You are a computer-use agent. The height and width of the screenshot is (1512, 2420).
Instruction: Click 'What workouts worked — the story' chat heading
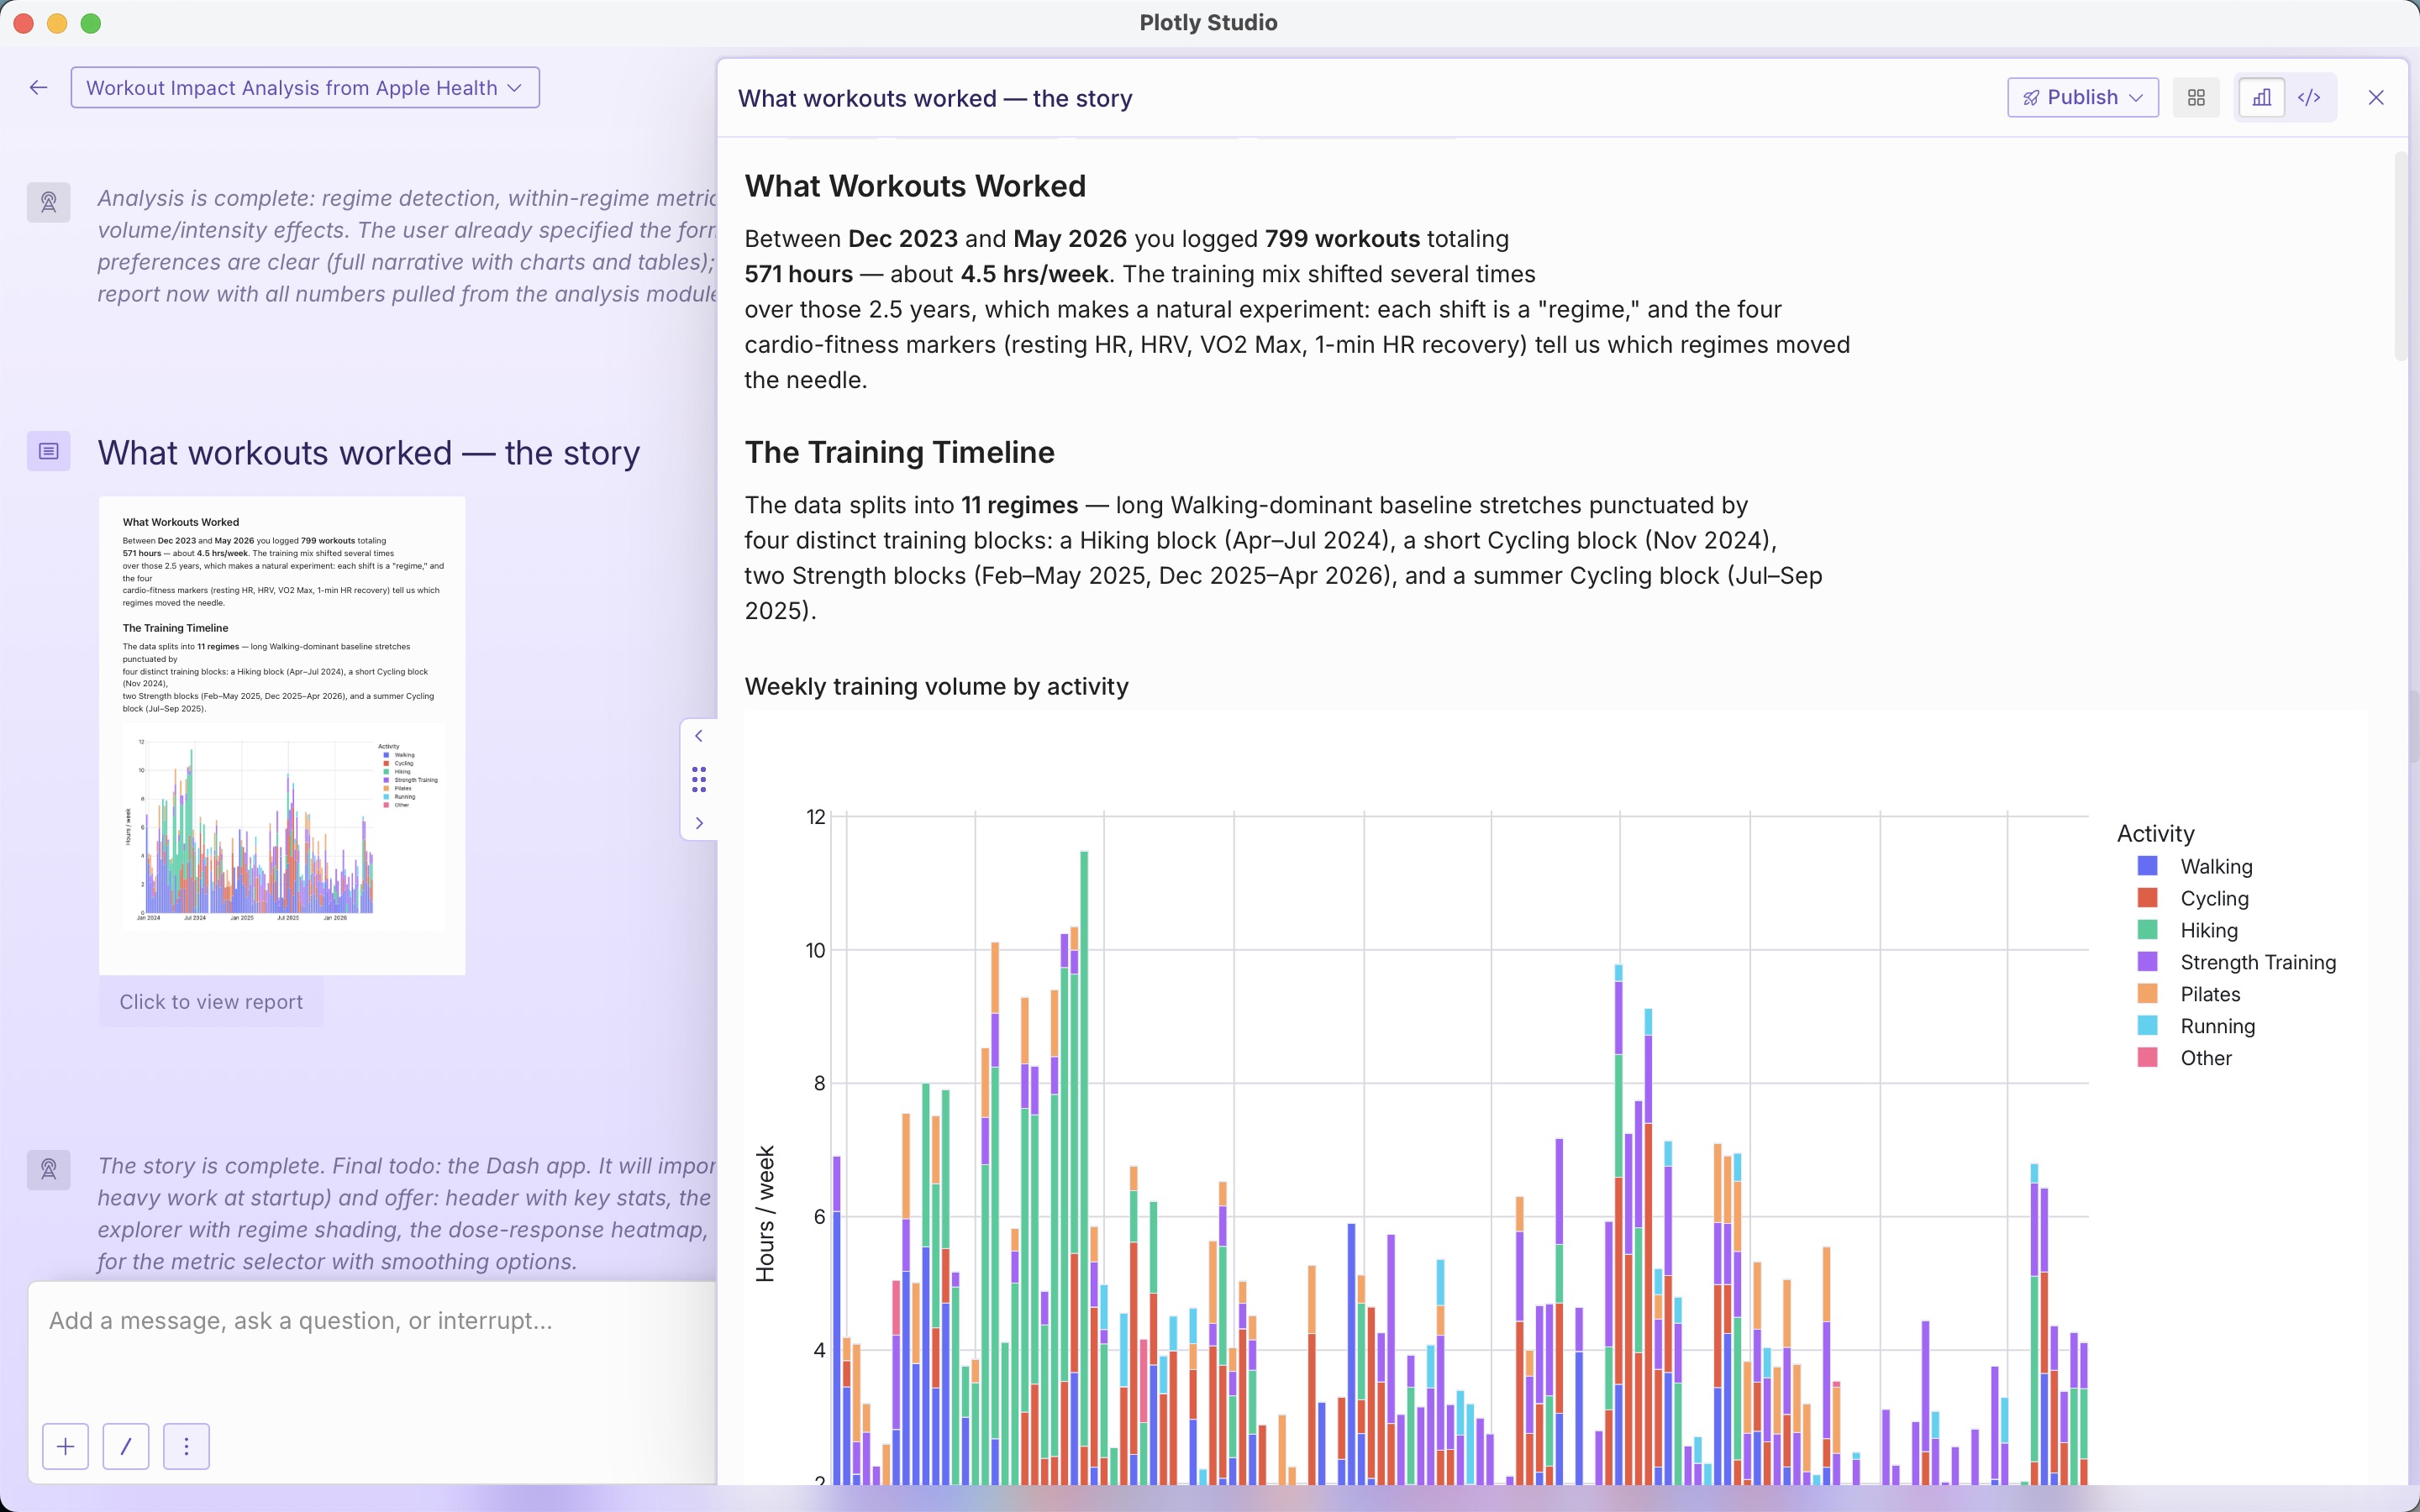tap(368, 453)
